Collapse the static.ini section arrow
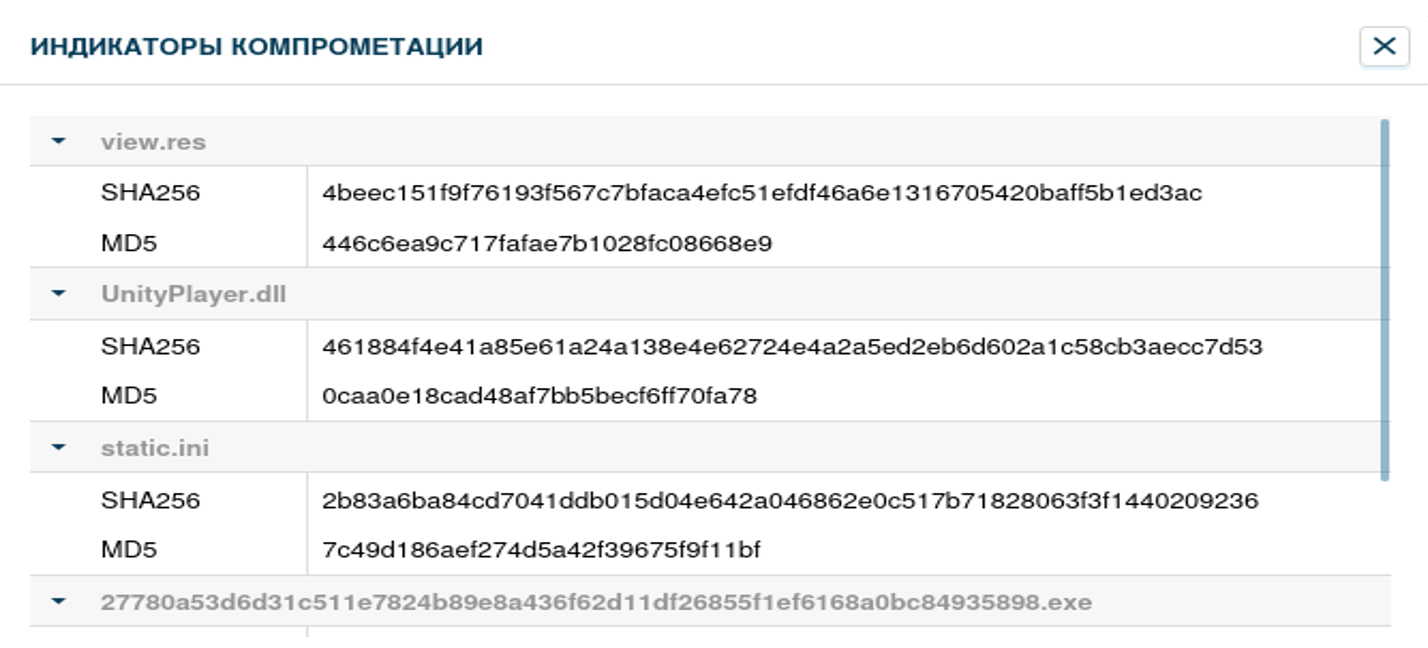Image resolution: width=1428 pixels, height=648 pixels. tap(58, 447)
